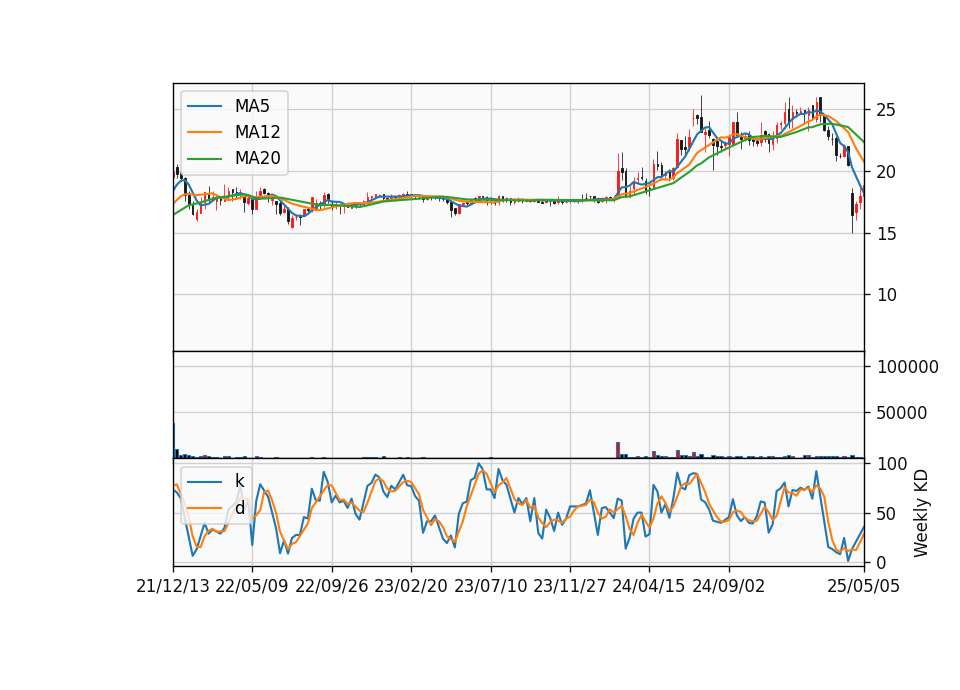Screen dimensions: 960x690
Task: Click the k legend label in KD panel
Action: [x=239, y=481]
